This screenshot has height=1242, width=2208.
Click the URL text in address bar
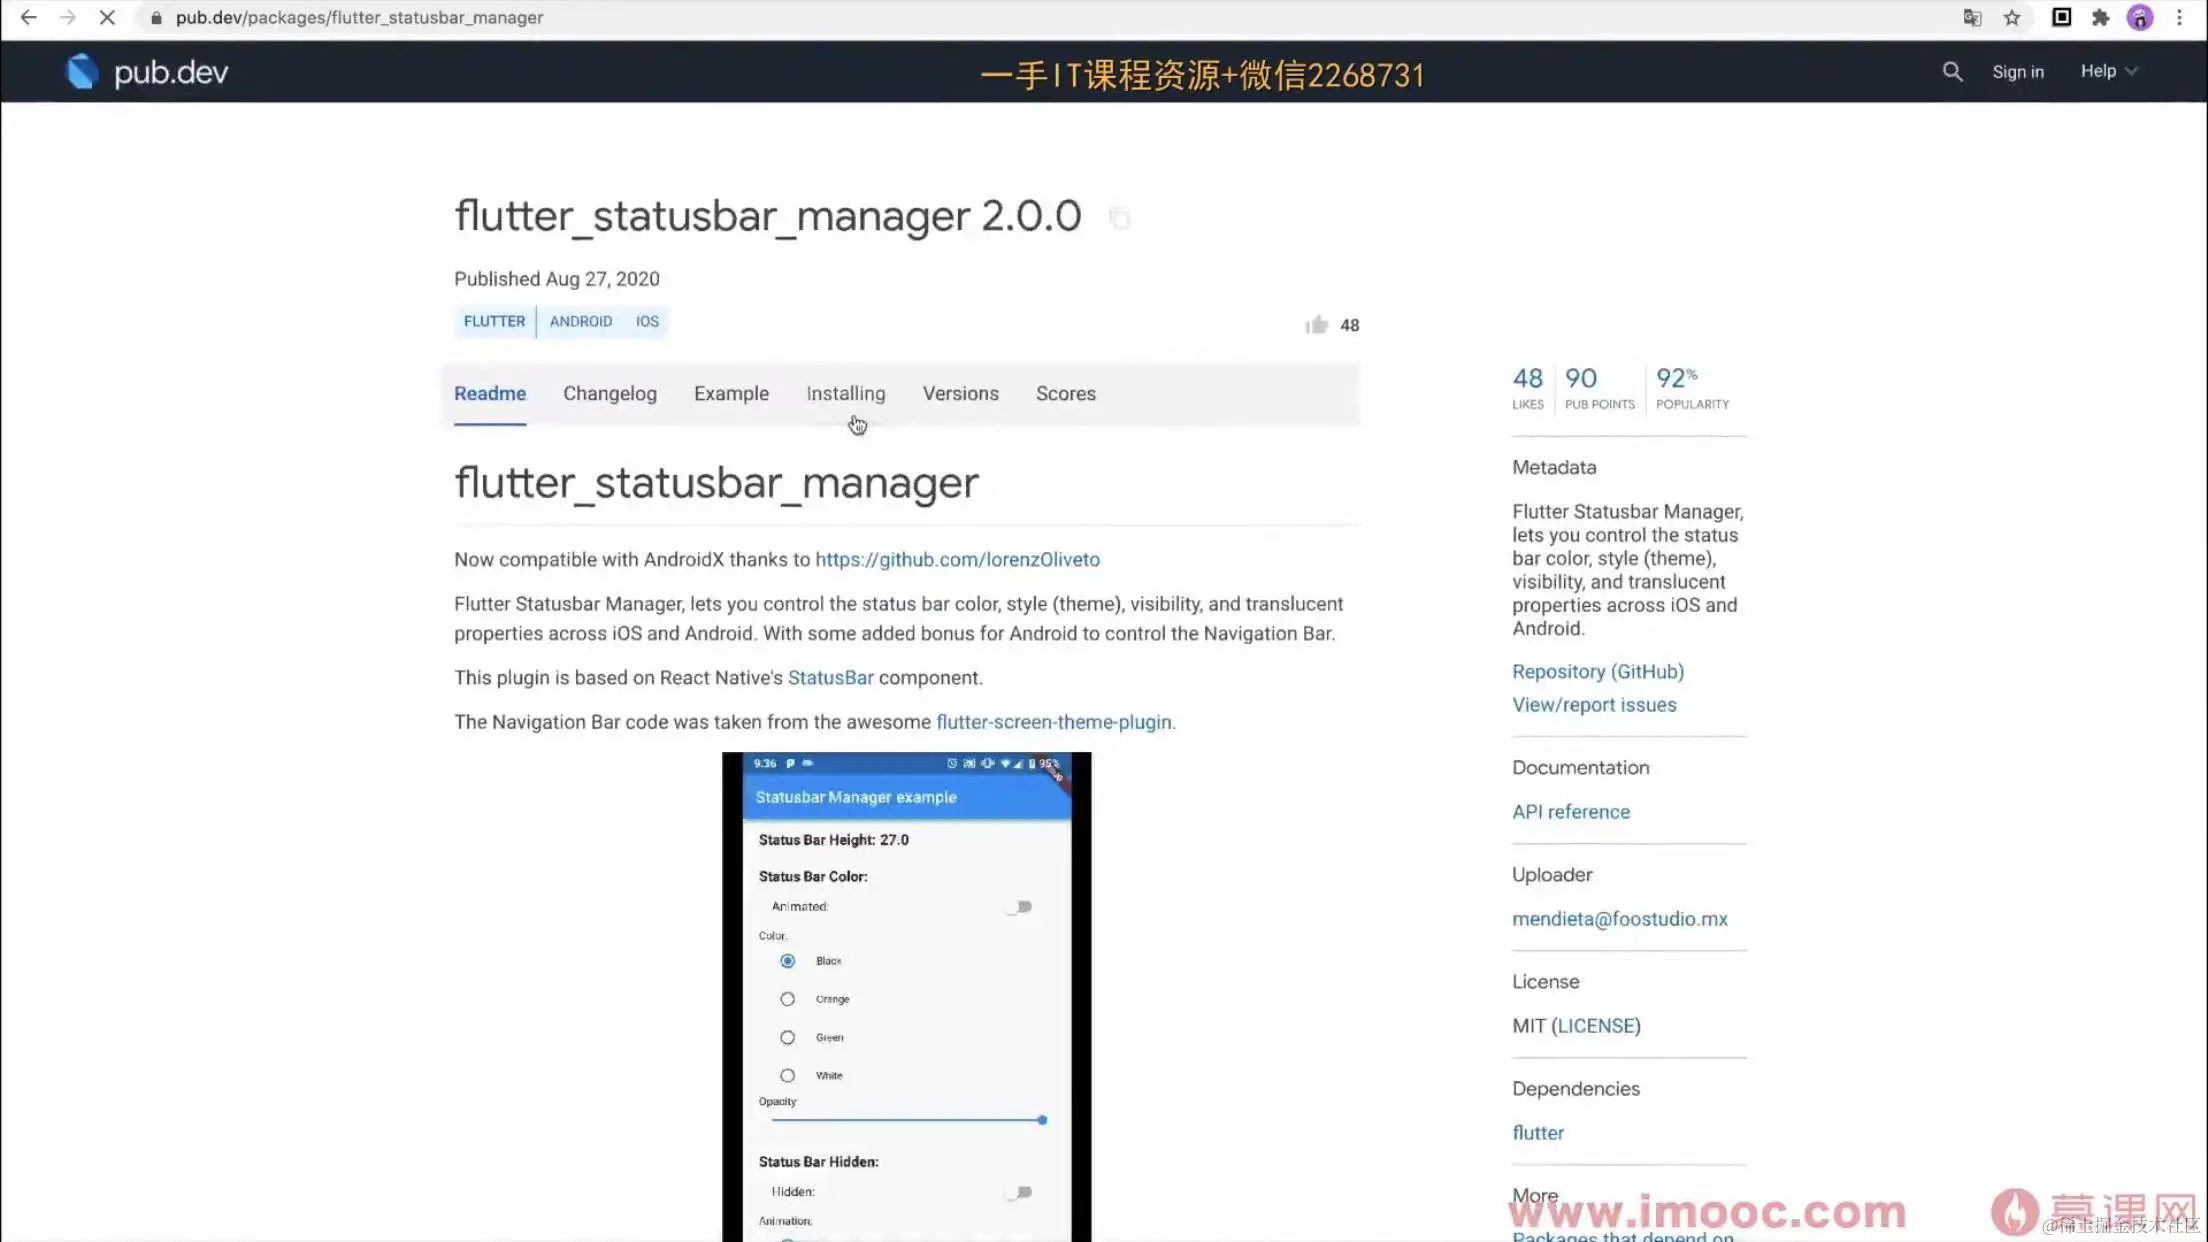(x=359, y=17)
